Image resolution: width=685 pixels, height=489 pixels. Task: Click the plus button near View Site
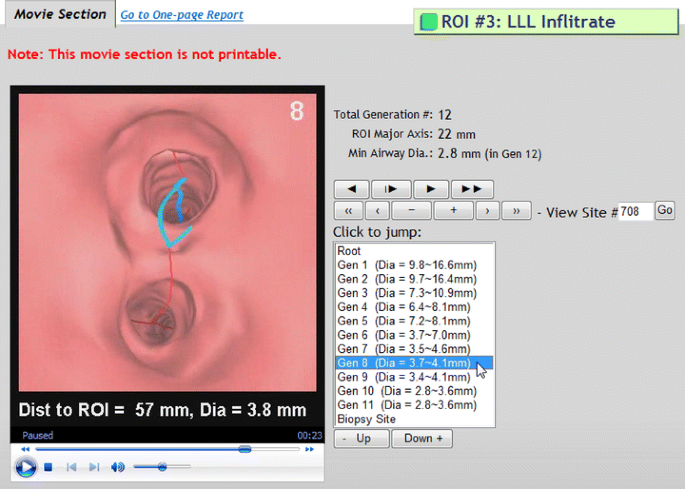pyautogui.click(x=453, y=211)
